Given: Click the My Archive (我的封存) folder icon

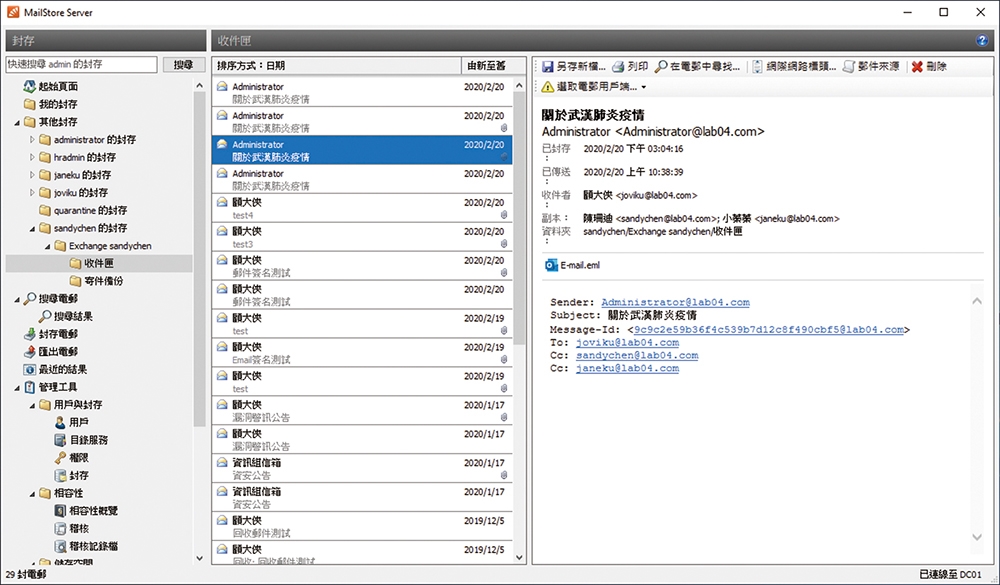Looking at the screenshot, I should 29,104.
